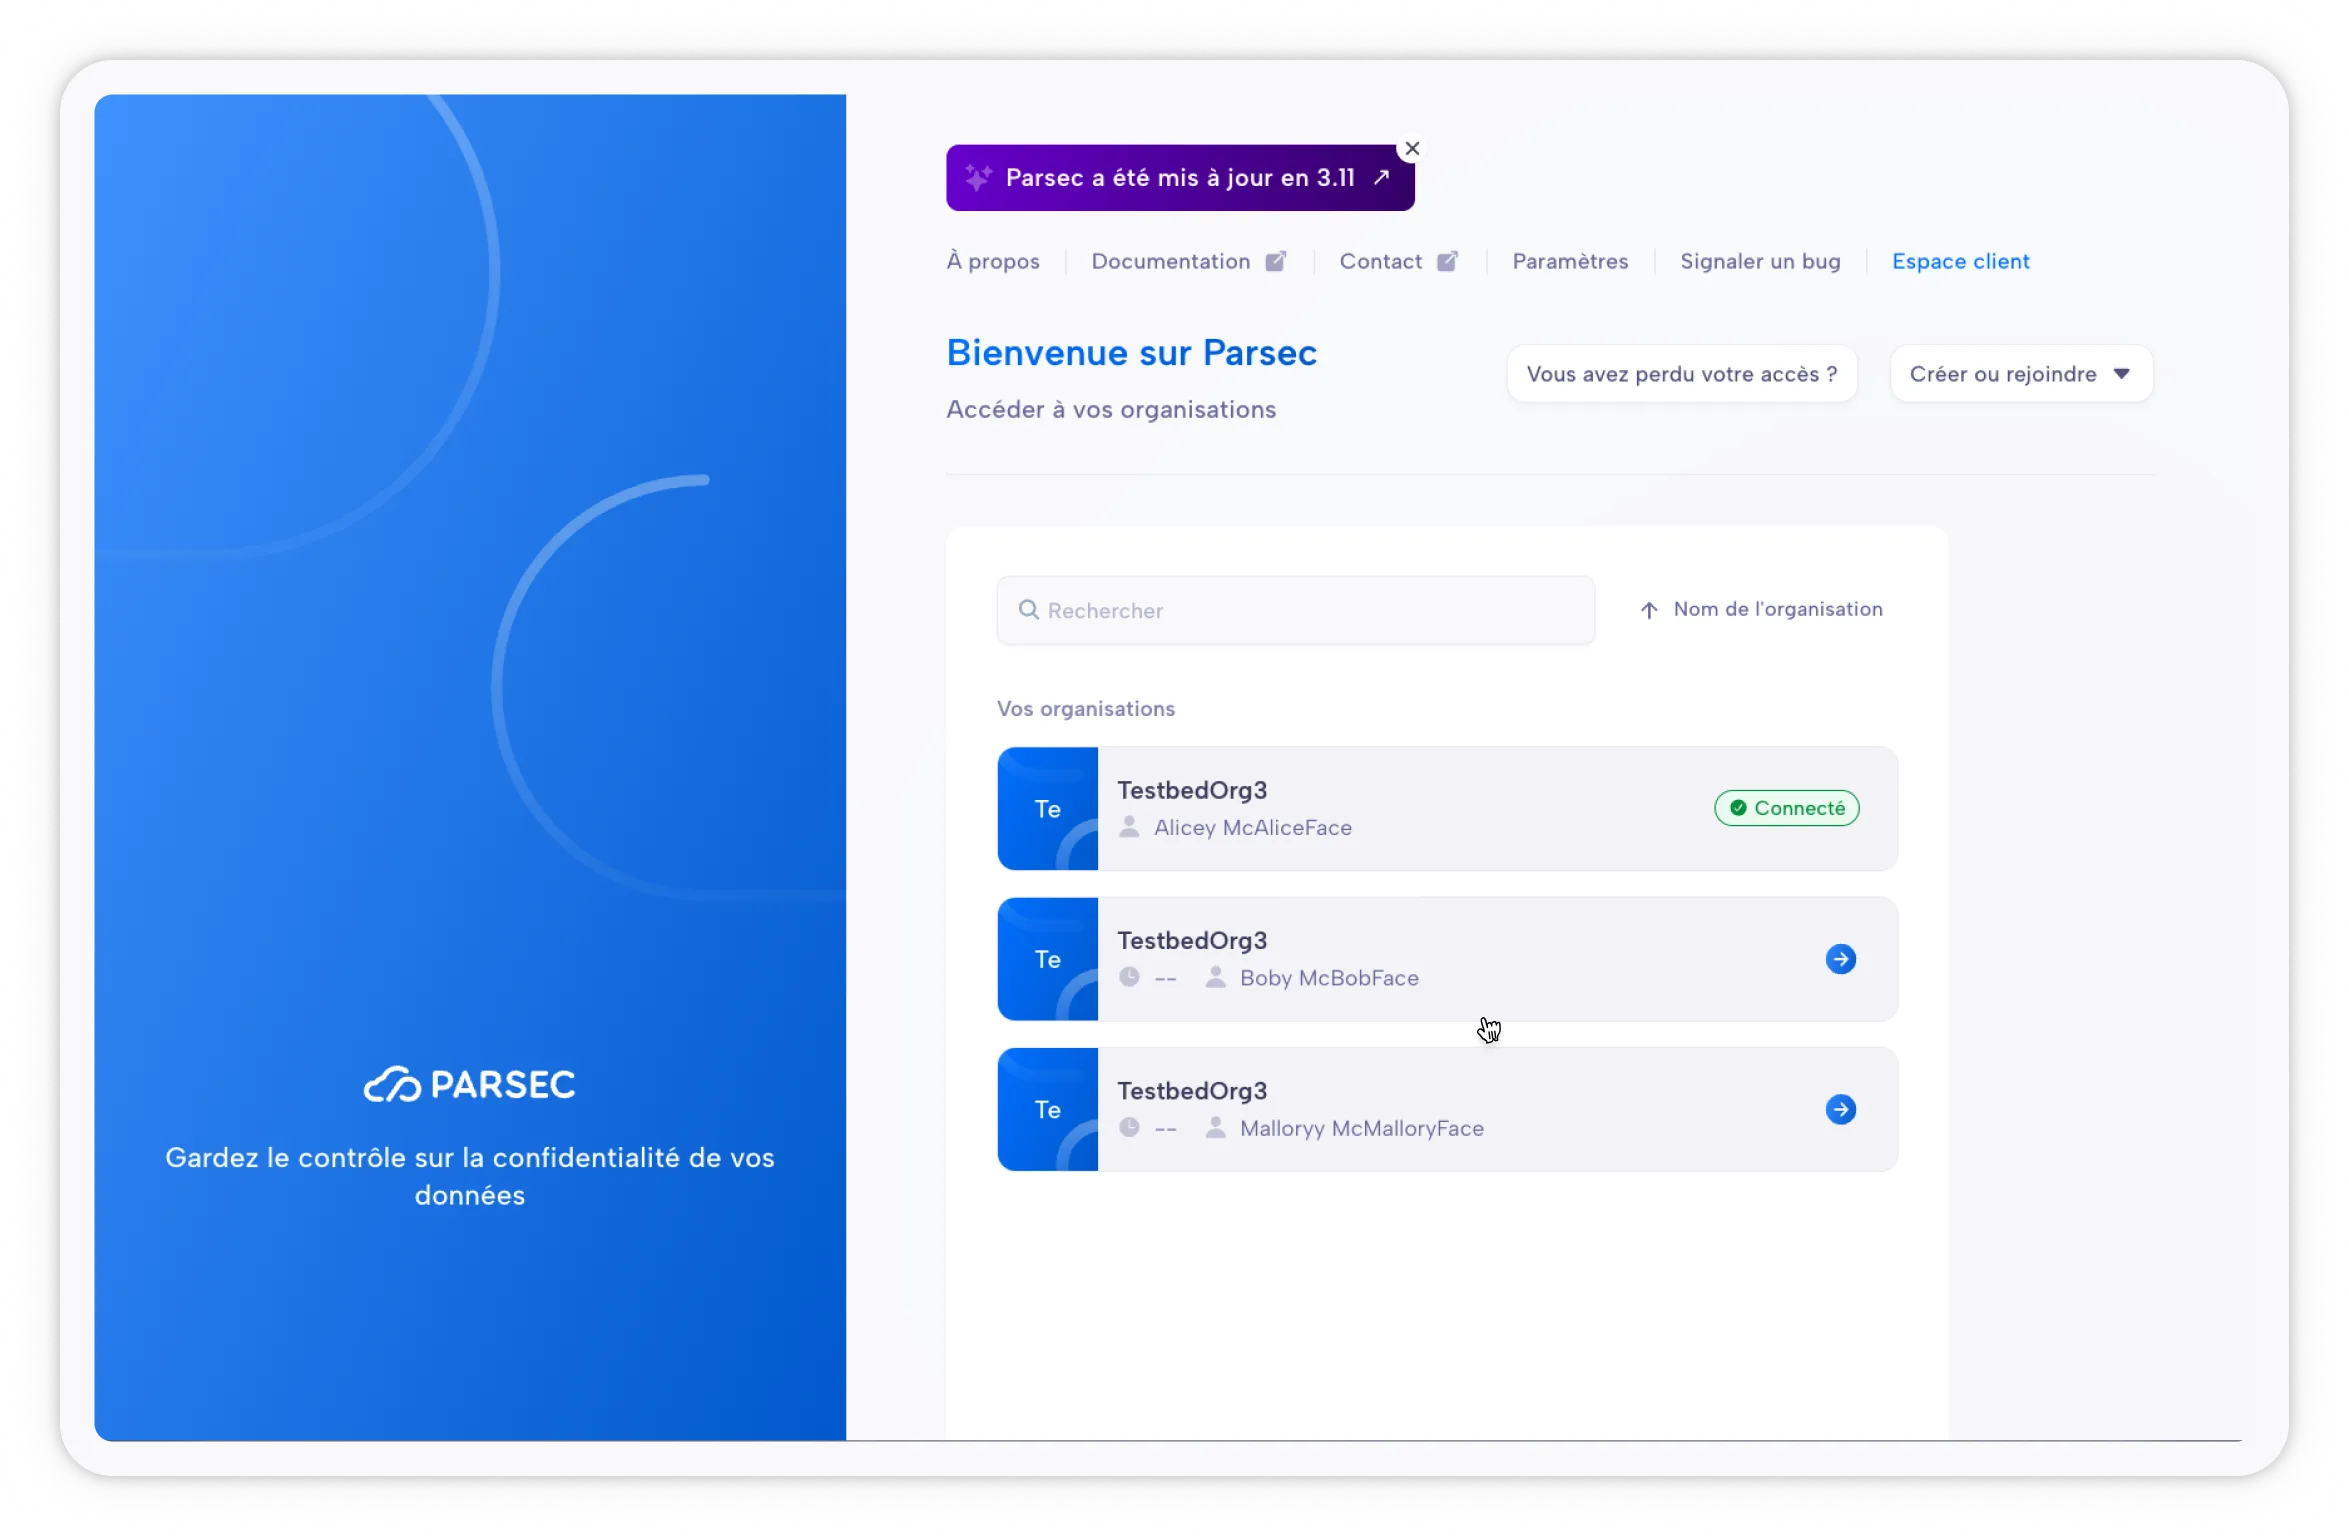This screenshot has height=1536, width=2349.
Task: Go to Espace client
Action: click(x=1960, y=261)
